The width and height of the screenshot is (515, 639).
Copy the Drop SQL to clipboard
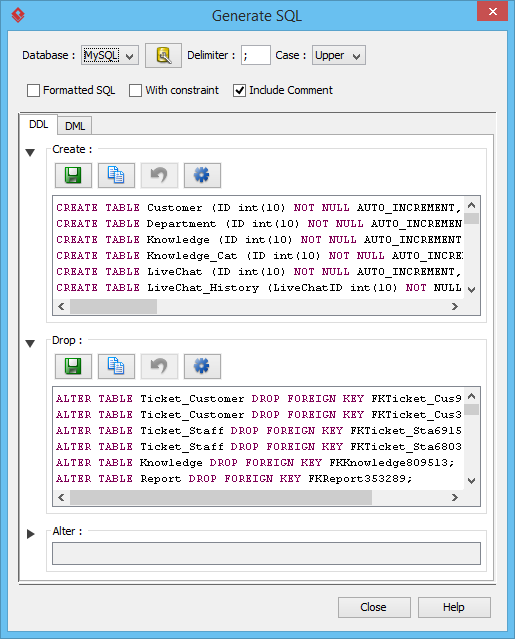(x=116, y=366)
